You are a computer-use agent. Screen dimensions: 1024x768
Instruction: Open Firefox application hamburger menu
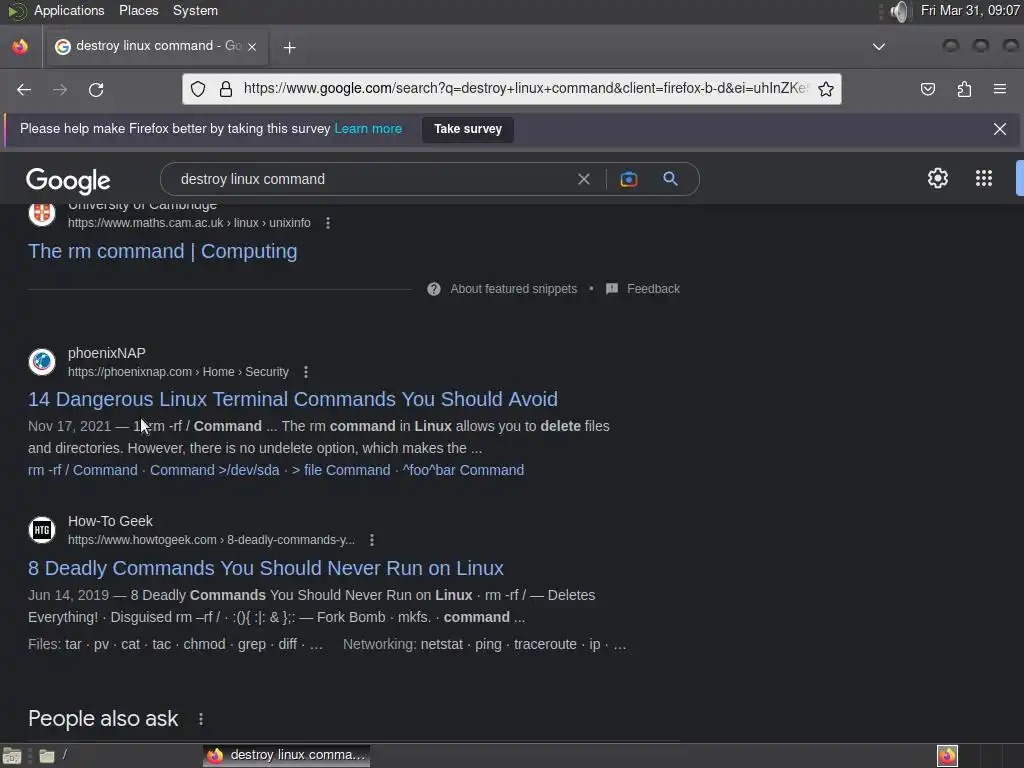(1000, 89)
